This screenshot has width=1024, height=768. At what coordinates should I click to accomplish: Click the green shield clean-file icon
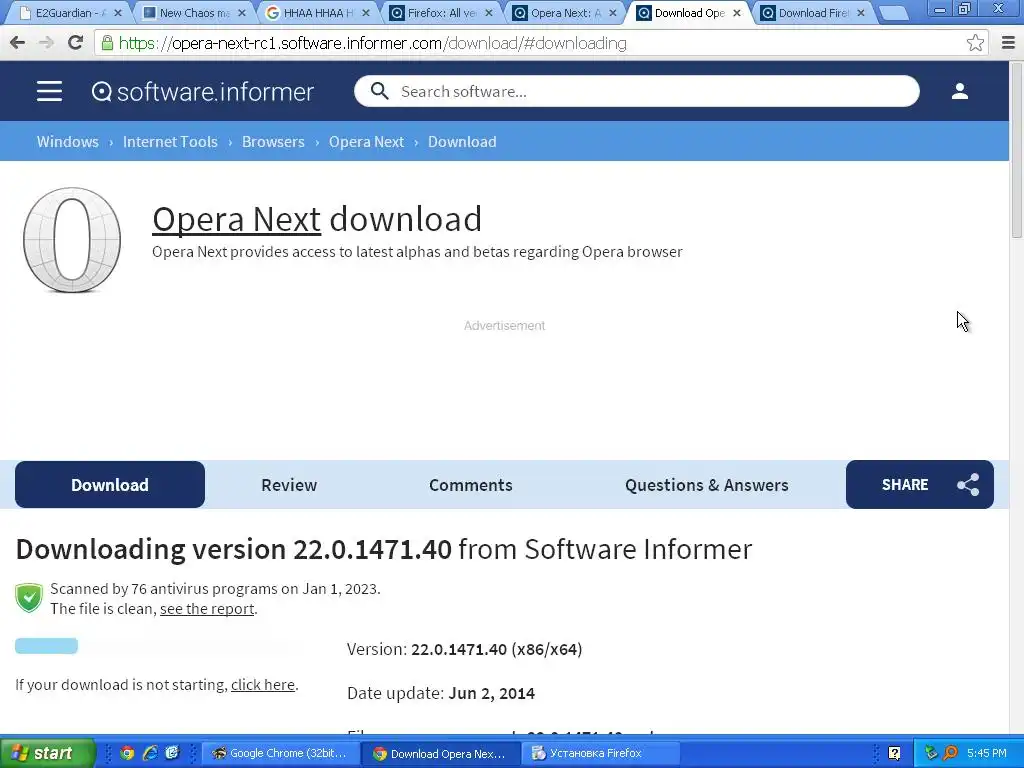29,598
